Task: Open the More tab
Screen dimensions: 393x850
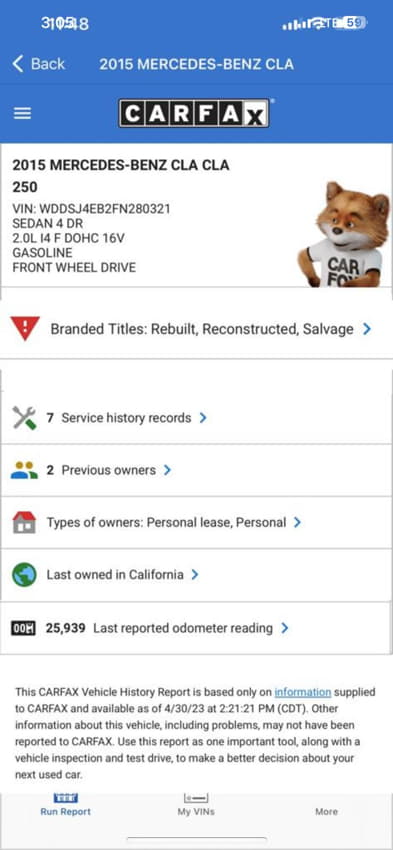Action: click(x=326, y=811)
